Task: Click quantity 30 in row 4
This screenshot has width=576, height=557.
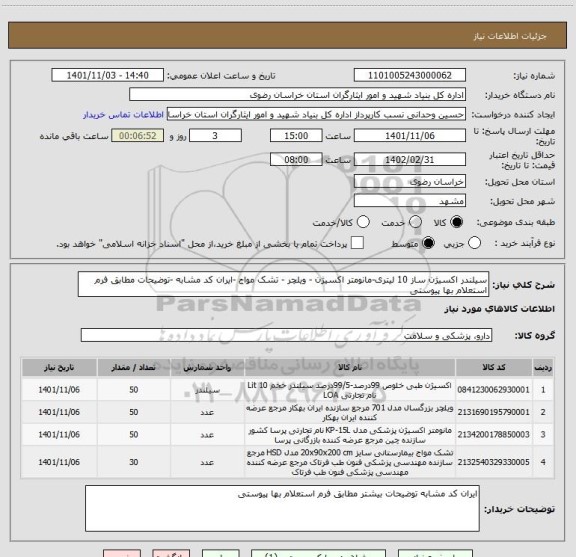Action: click(134, 462)
